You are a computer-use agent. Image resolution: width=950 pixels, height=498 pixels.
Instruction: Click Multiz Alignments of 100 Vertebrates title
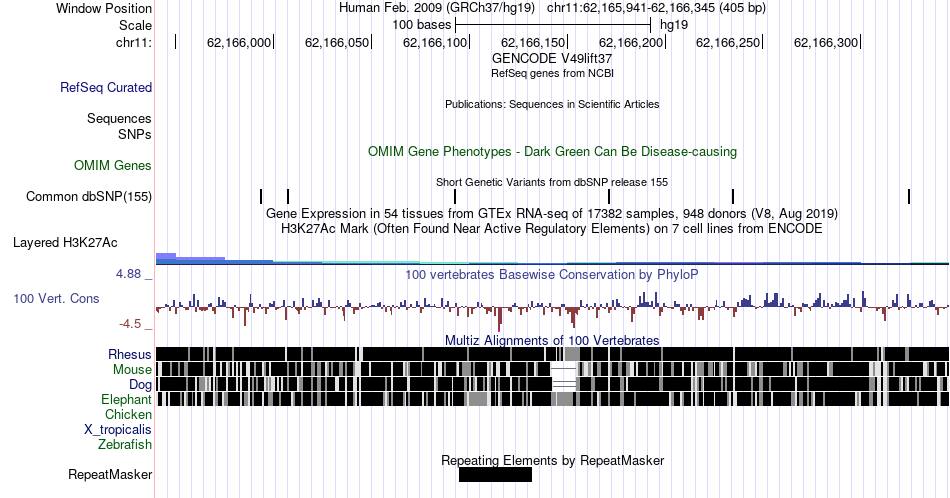[552, 340]
